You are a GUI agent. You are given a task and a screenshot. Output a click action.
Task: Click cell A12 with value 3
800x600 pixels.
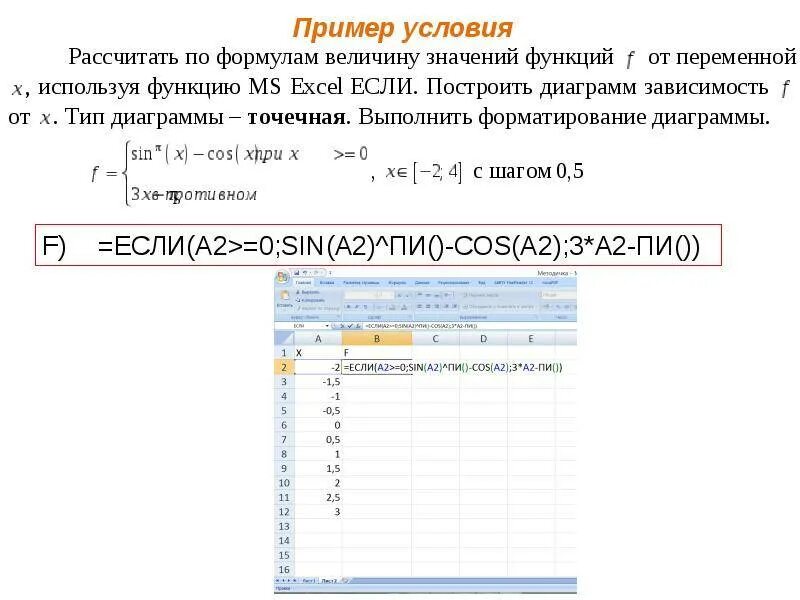318,512
